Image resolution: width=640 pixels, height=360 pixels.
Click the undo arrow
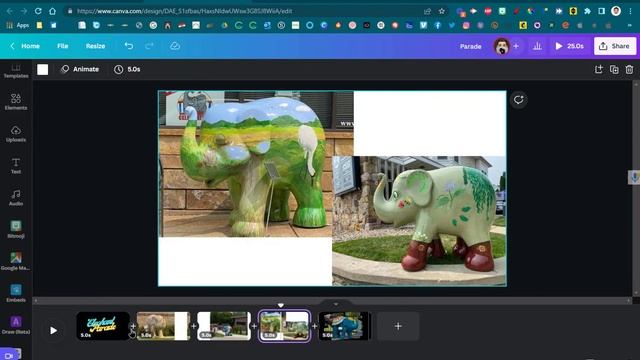(129, 46)
